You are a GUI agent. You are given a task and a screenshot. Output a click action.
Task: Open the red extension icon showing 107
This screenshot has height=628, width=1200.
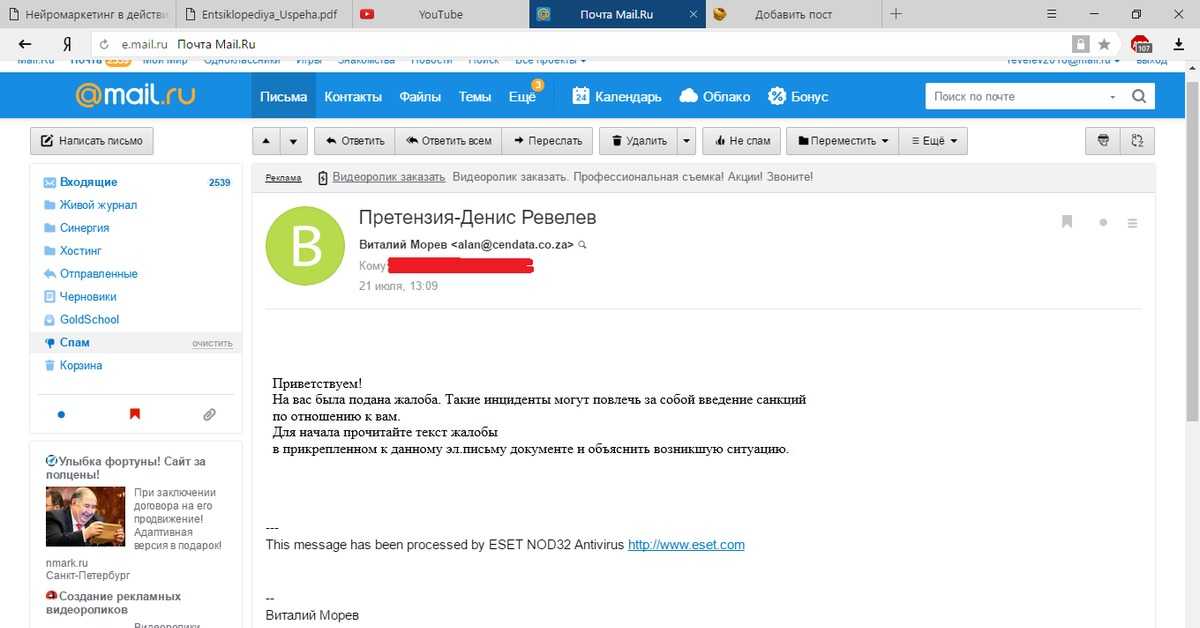coord(1140,44)
